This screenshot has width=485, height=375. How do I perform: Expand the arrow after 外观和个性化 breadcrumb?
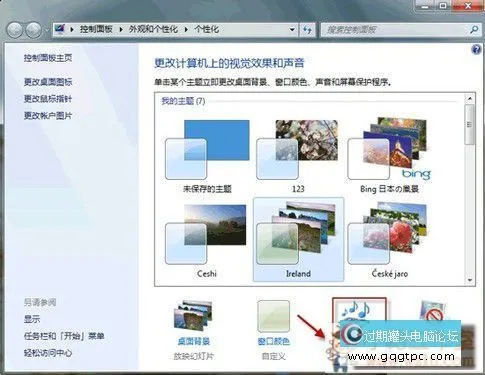186,30
